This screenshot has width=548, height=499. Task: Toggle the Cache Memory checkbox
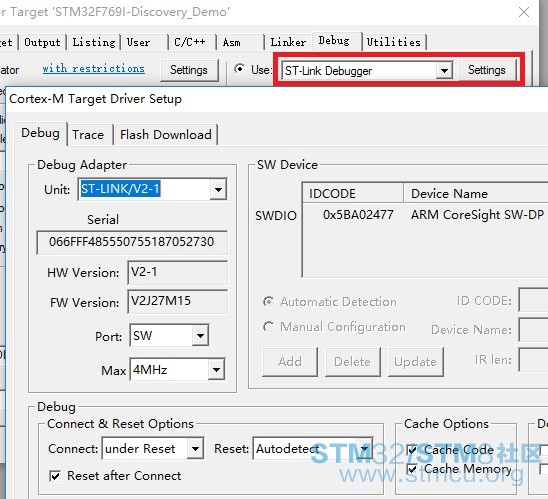pos(412,469)
